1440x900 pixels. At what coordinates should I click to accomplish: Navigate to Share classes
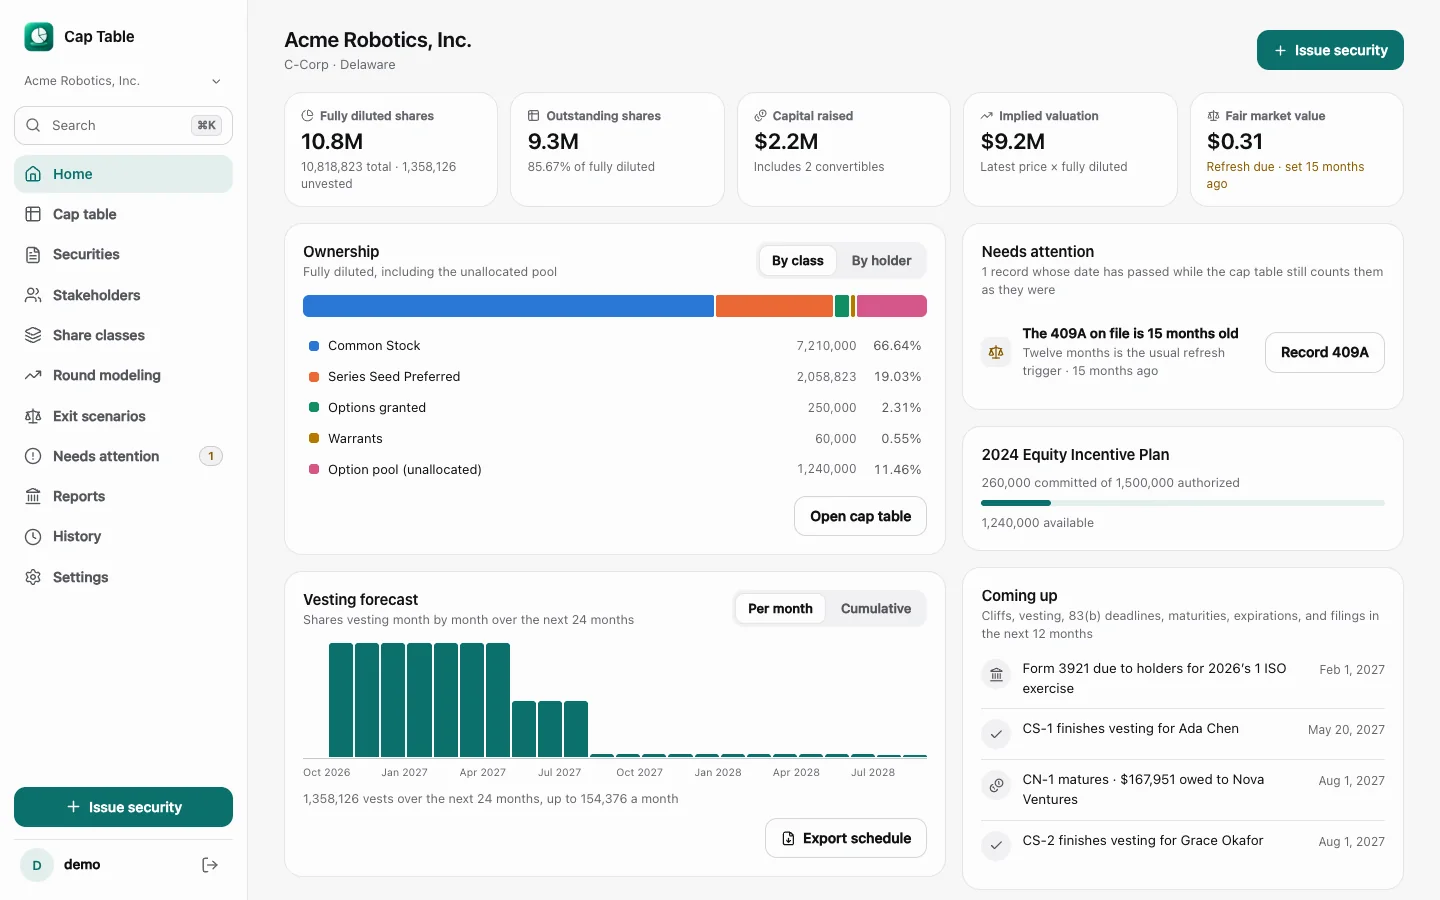coord(123,335)
